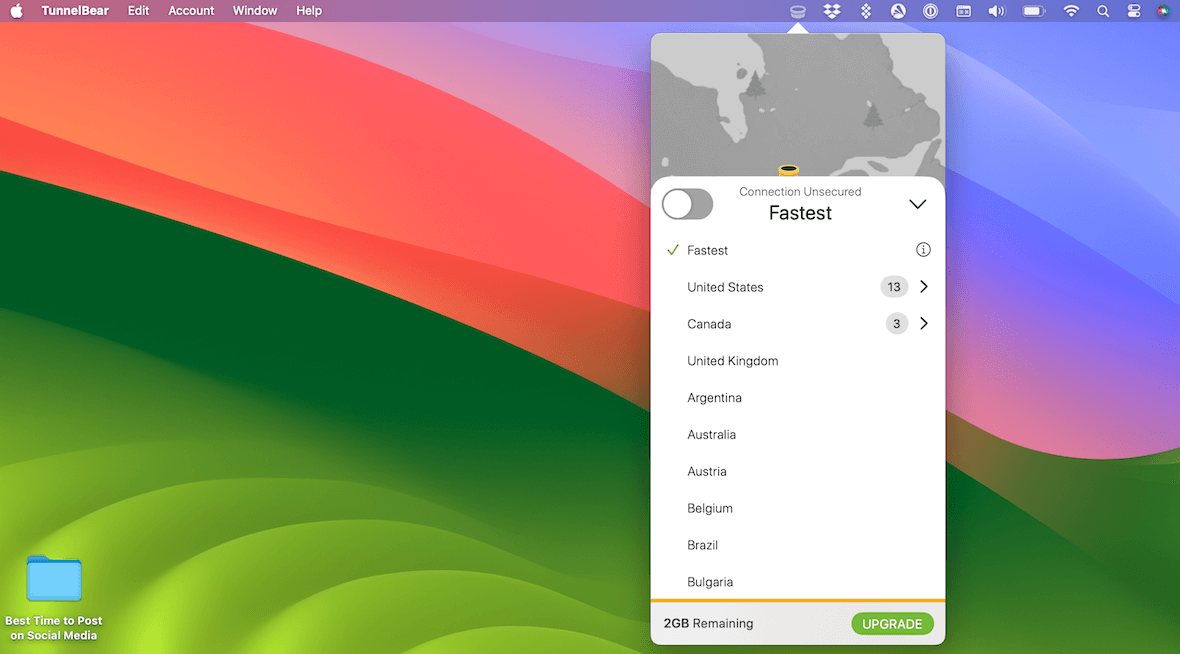
Task: Pick Australia from the country list
Action: coord(798,434)
